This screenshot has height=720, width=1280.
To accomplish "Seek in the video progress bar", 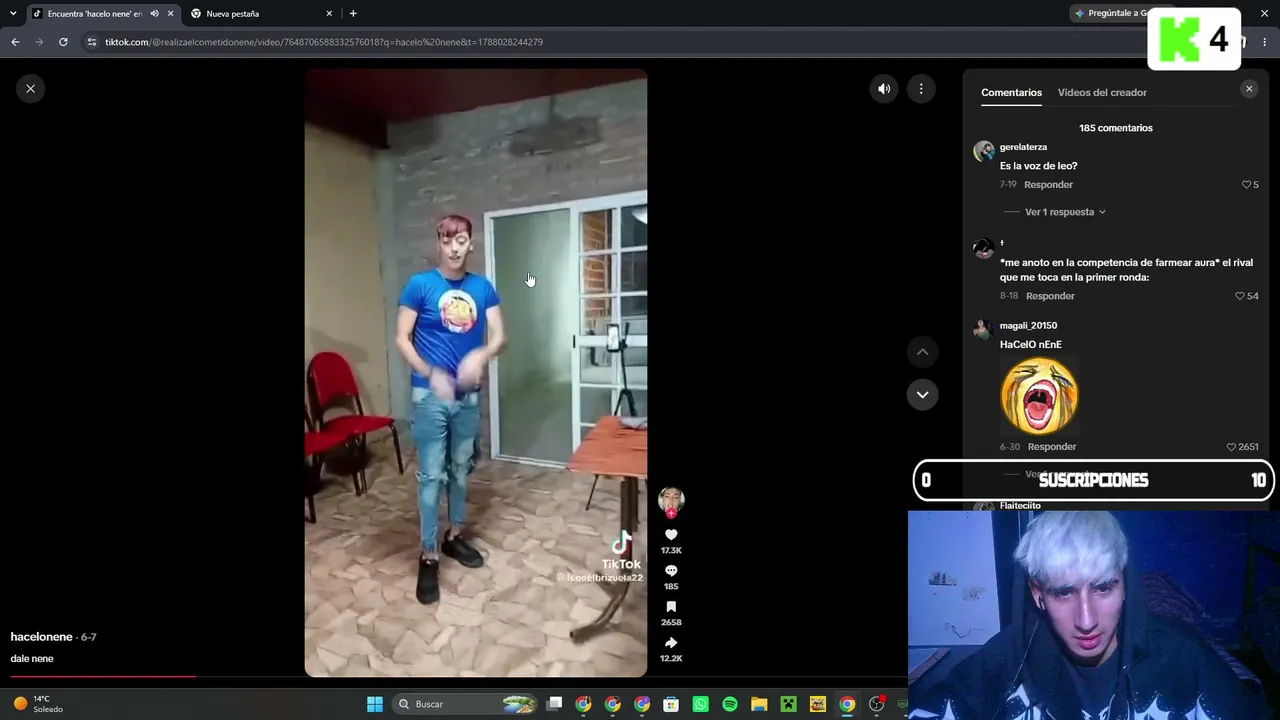I will (453, 676).
